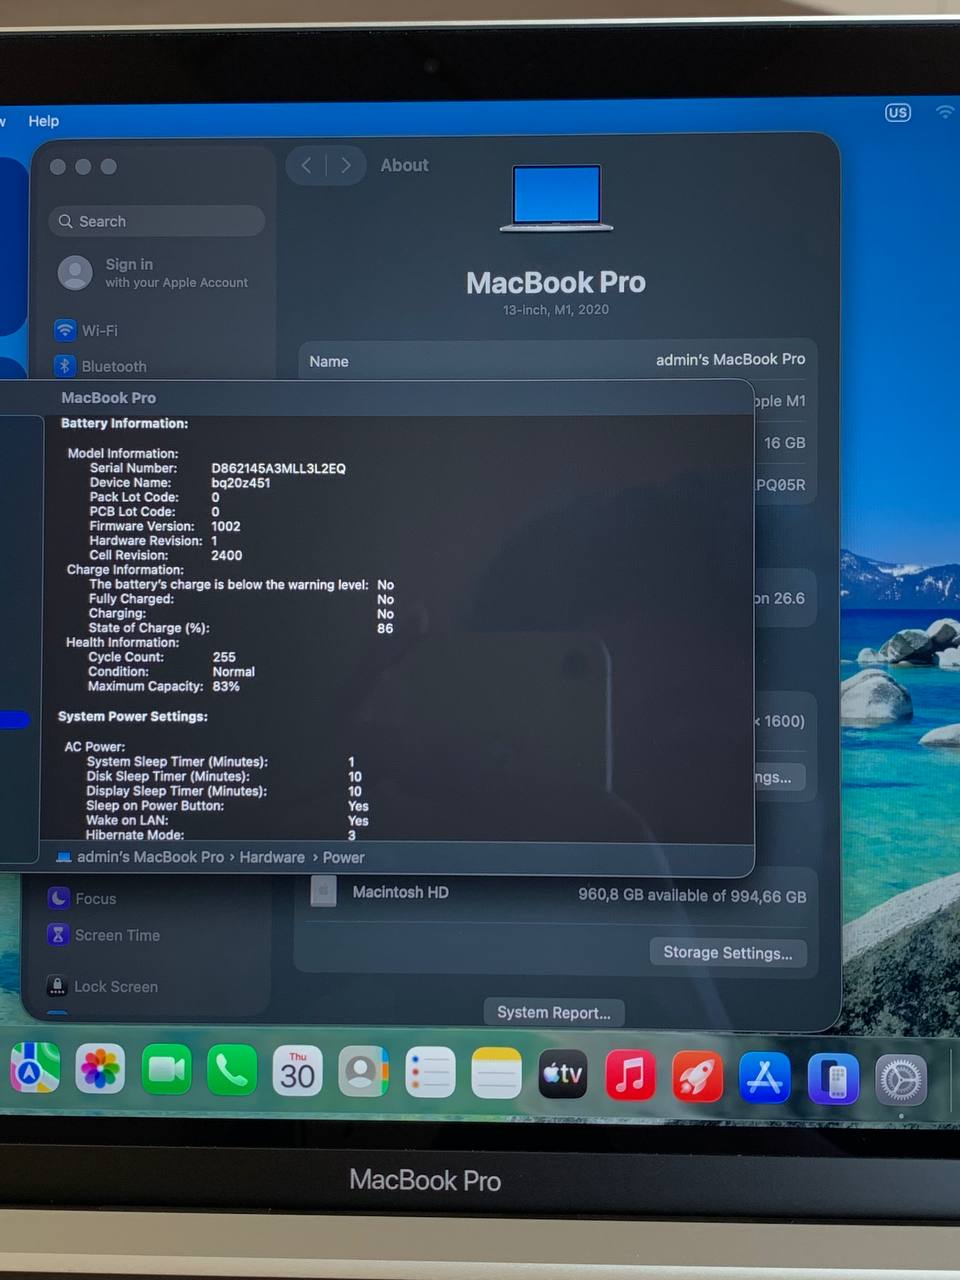Click the MacBook Pro image in About
Screen dimensions: 960x1280
click(x=556, y=198)
